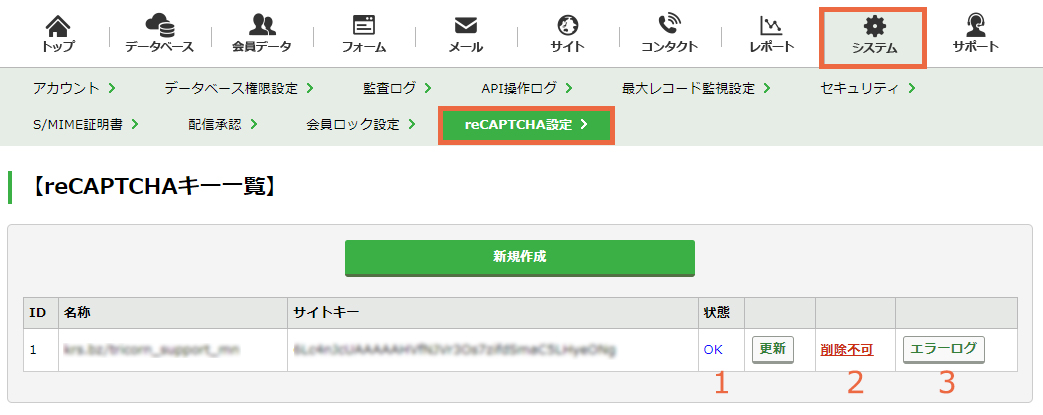The width and height of the screenshot is (1043, 415).
Task: Click the サイトキー column header
Action: click(493, 313)
